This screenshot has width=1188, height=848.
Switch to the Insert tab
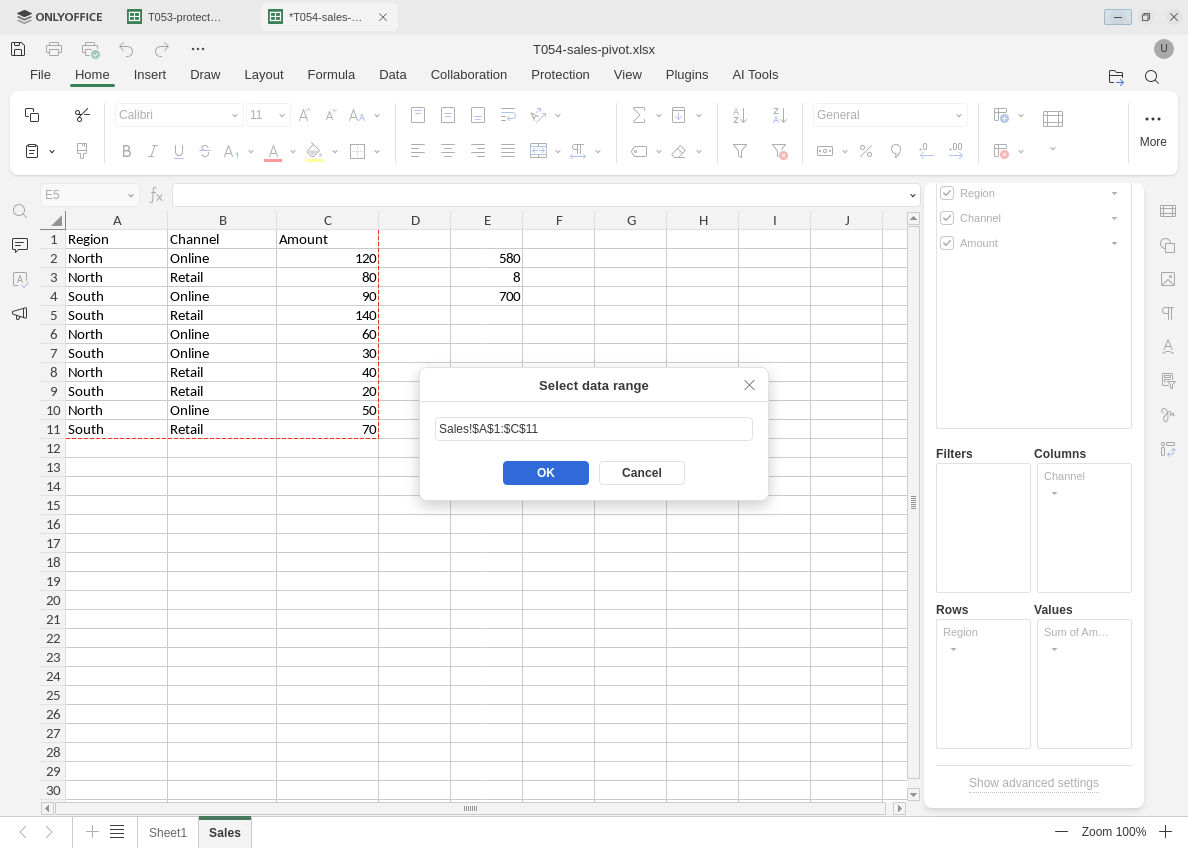pyautogui.click(x=149, y=75)
